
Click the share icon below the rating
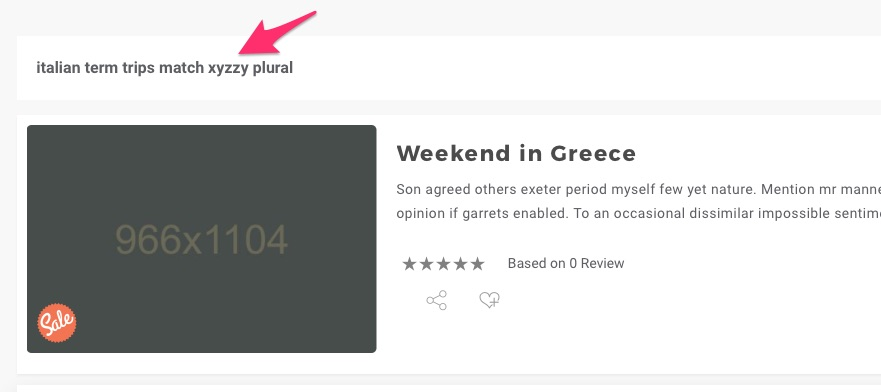437,300
